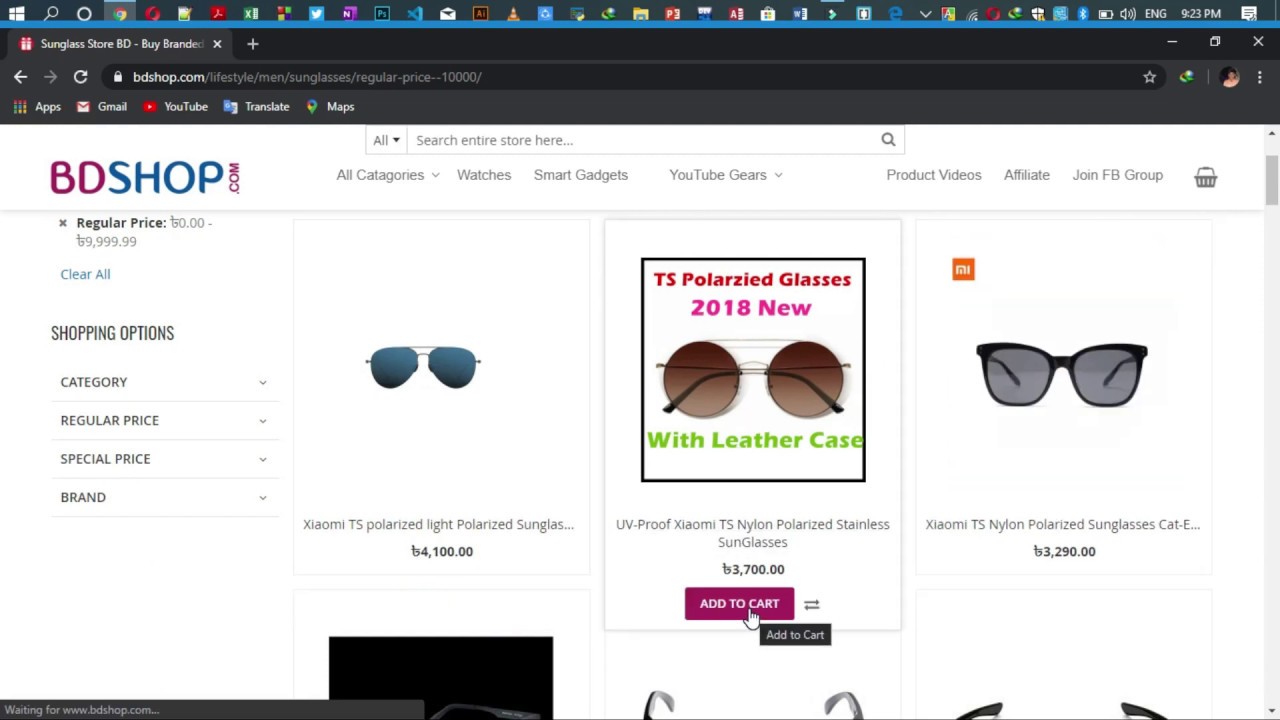Screen dimensions: 1280x720
Task: Open Product Videos page
Action: point(934,175)
